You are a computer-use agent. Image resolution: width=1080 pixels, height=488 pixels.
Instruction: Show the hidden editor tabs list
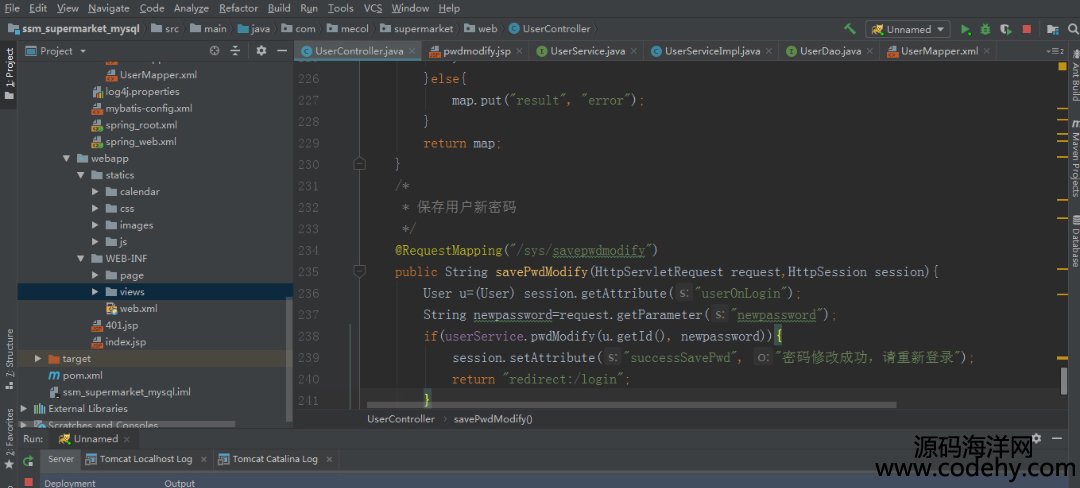[1053, 51]
